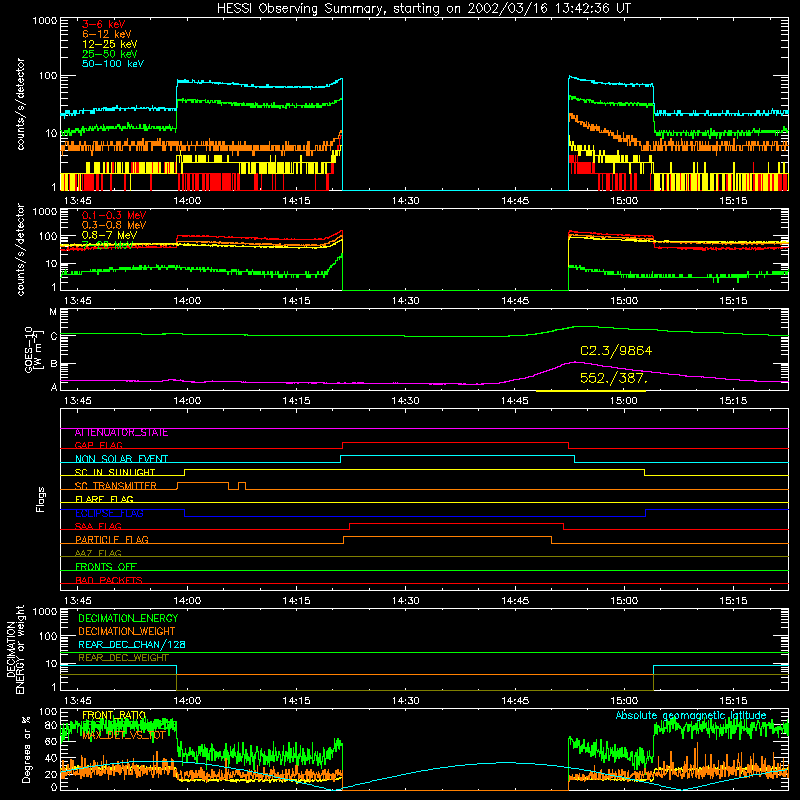The image size is (800, 800).
Task: Click the 0.8-7 MeV legend label
Action: pyautogui.click(x=109, y=235)
